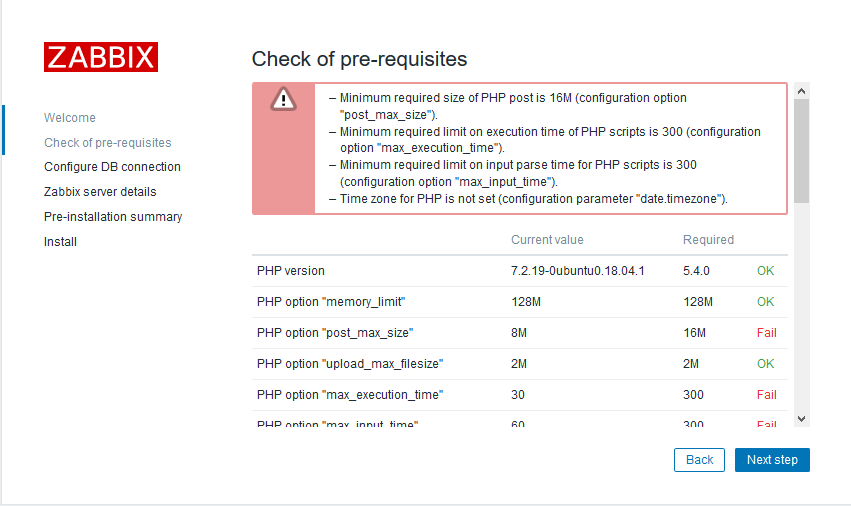
Task: Click Fail status for post_max_size
Action: point(766,333)
